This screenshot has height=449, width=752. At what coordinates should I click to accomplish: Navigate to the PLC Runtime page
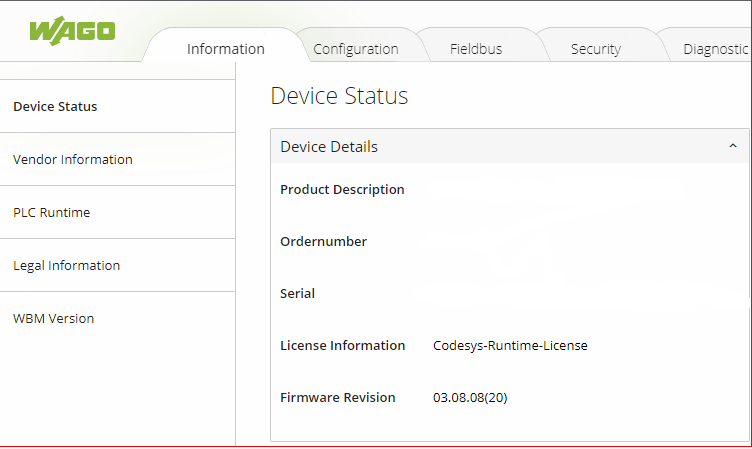point(51,212)
